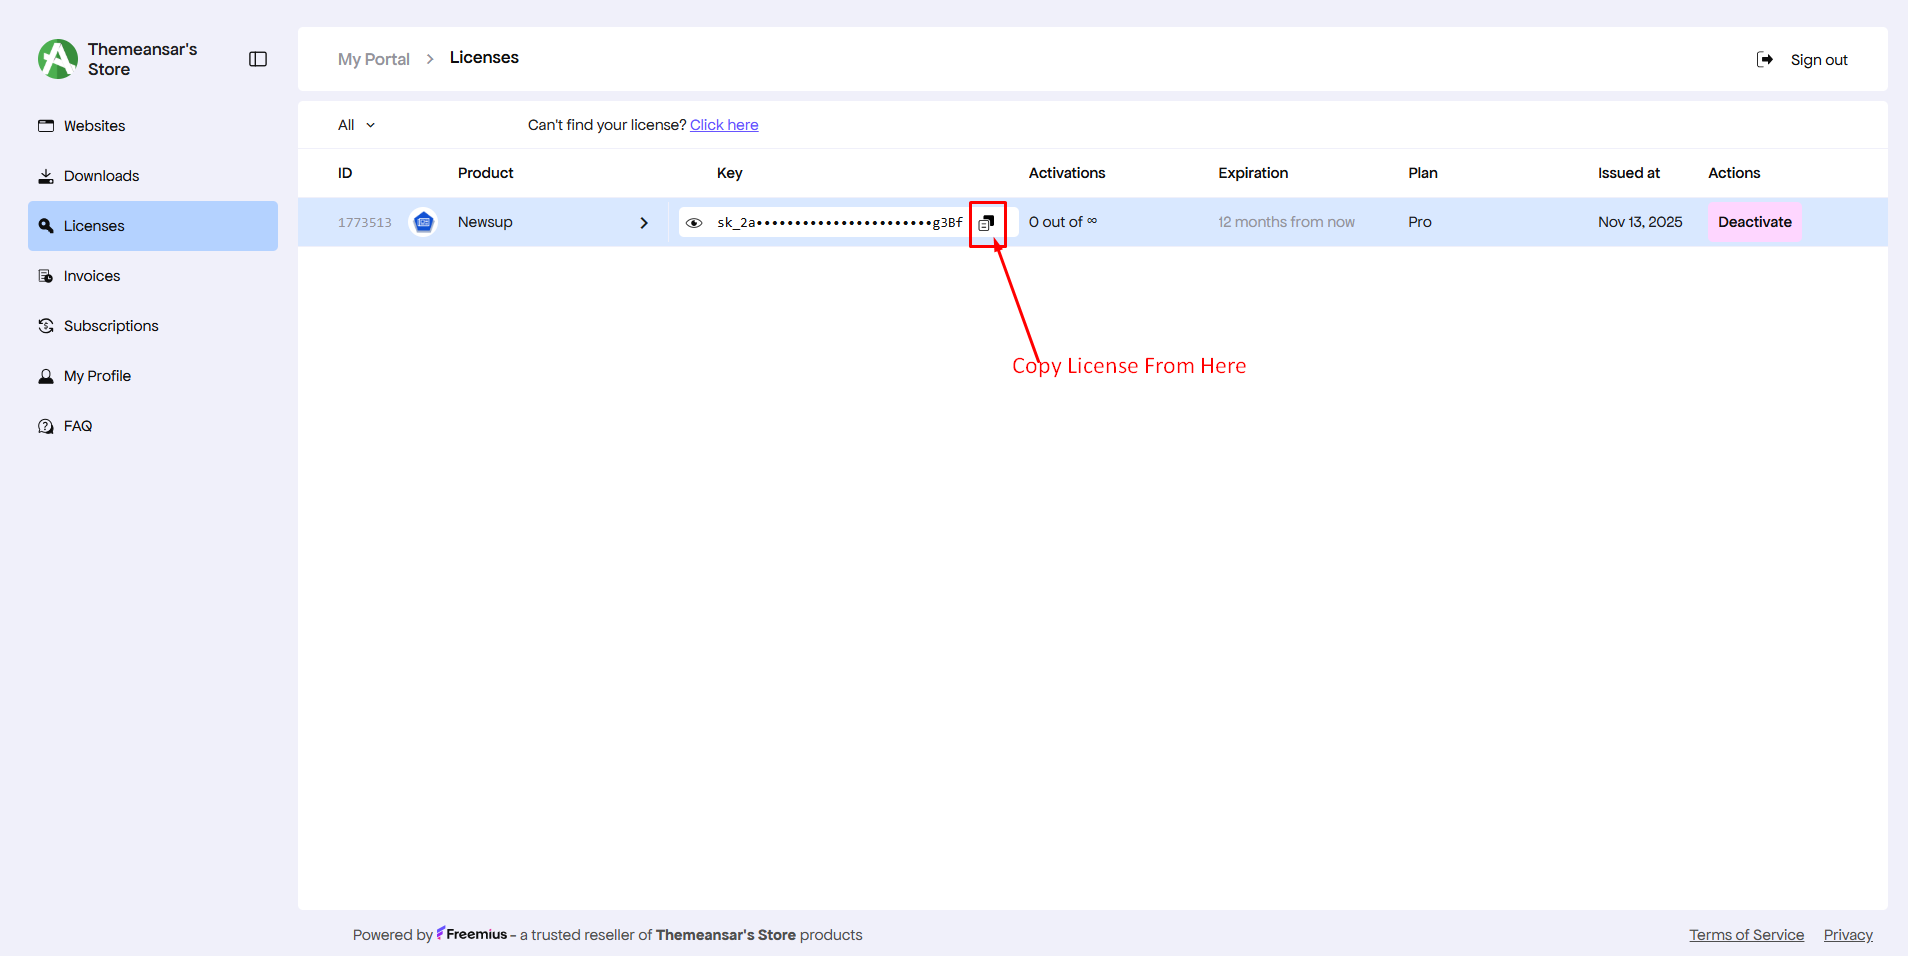Open the FAQ section
The image size is (1908, 956).
[77, 426]
